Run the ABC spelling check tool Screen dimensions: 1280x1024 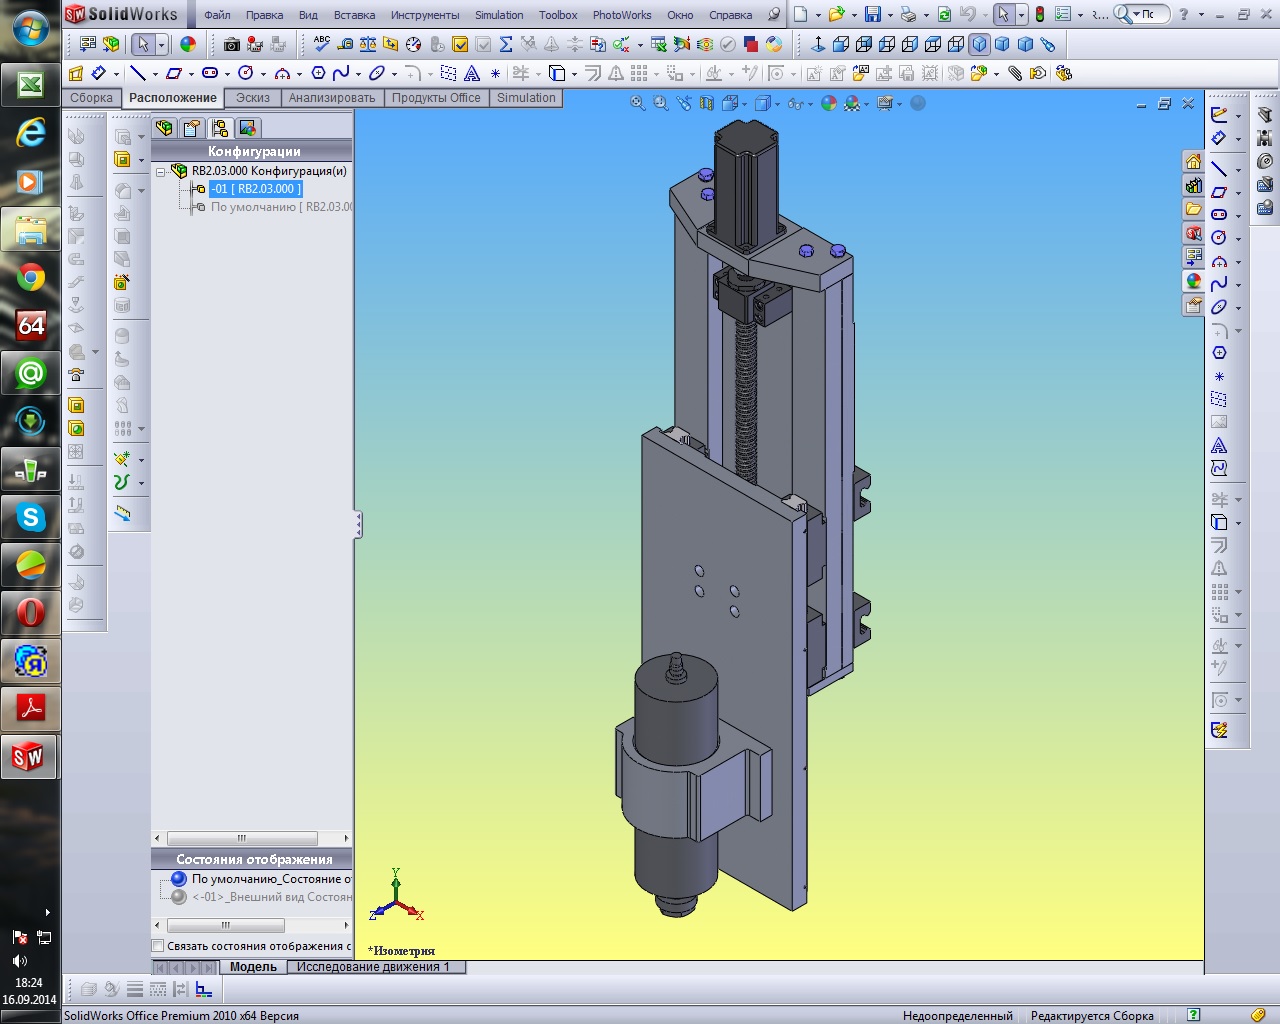pyautogui.click(x=322, y=44)
